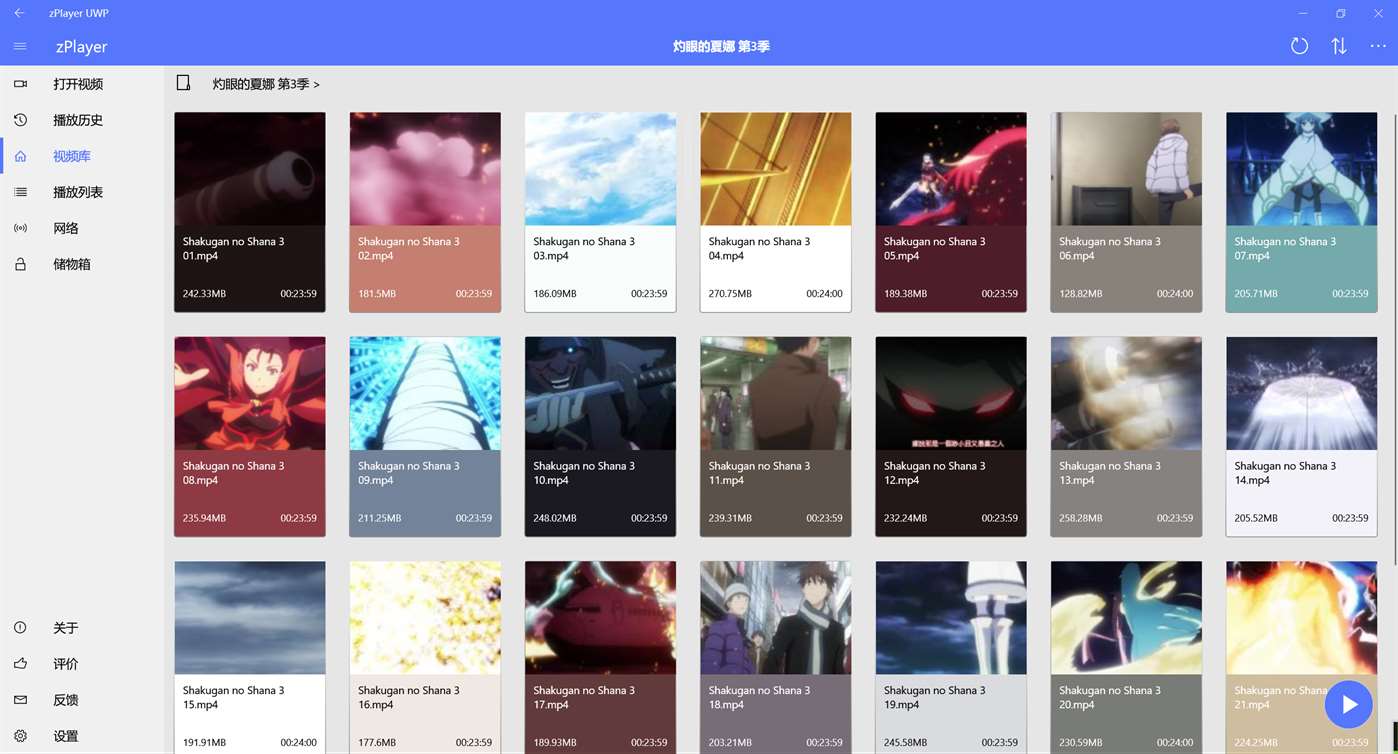Select the 评价 rate option
The width and height of the screenshot is (1398, 754).
pos(20,663)
